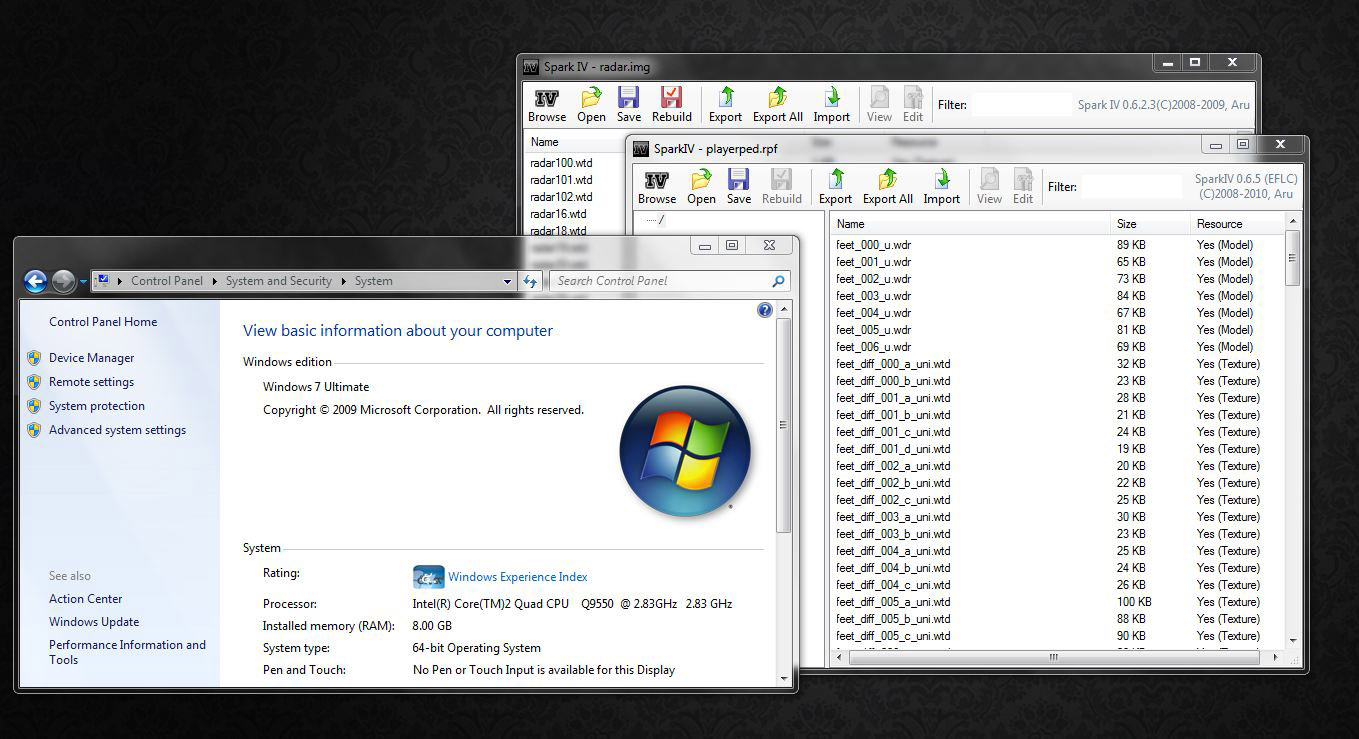Screen dimensions: 1359x739
Task: Open Control Panel help question mark icon
Action: [765, 310]
